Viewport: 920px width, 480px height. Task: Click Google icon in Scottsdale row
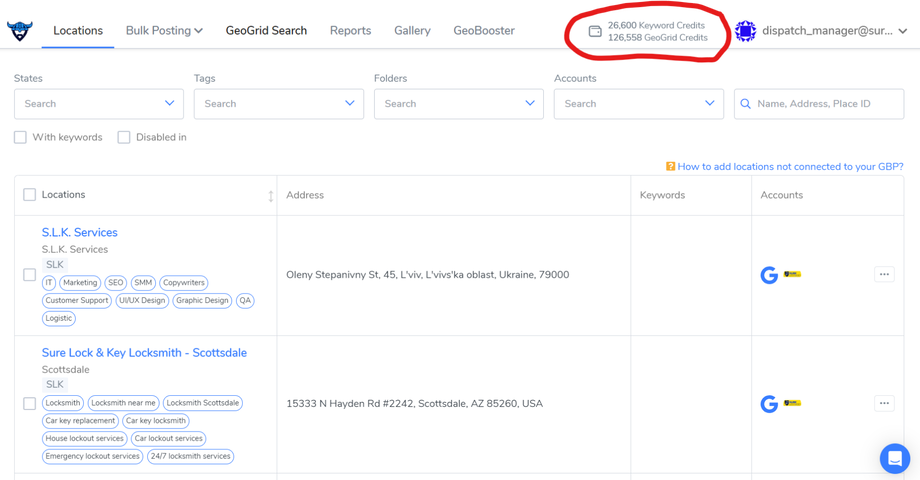769,404
